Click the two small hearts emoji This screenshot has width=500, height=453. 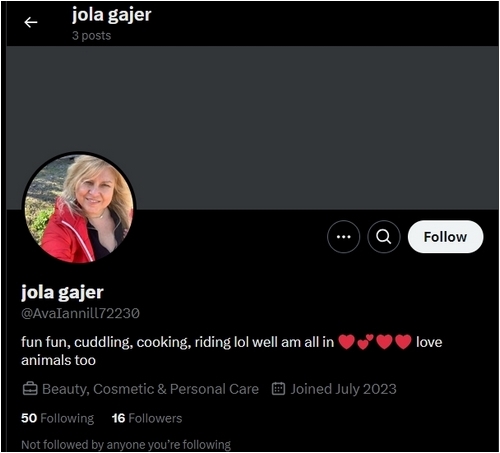[365, 342]
